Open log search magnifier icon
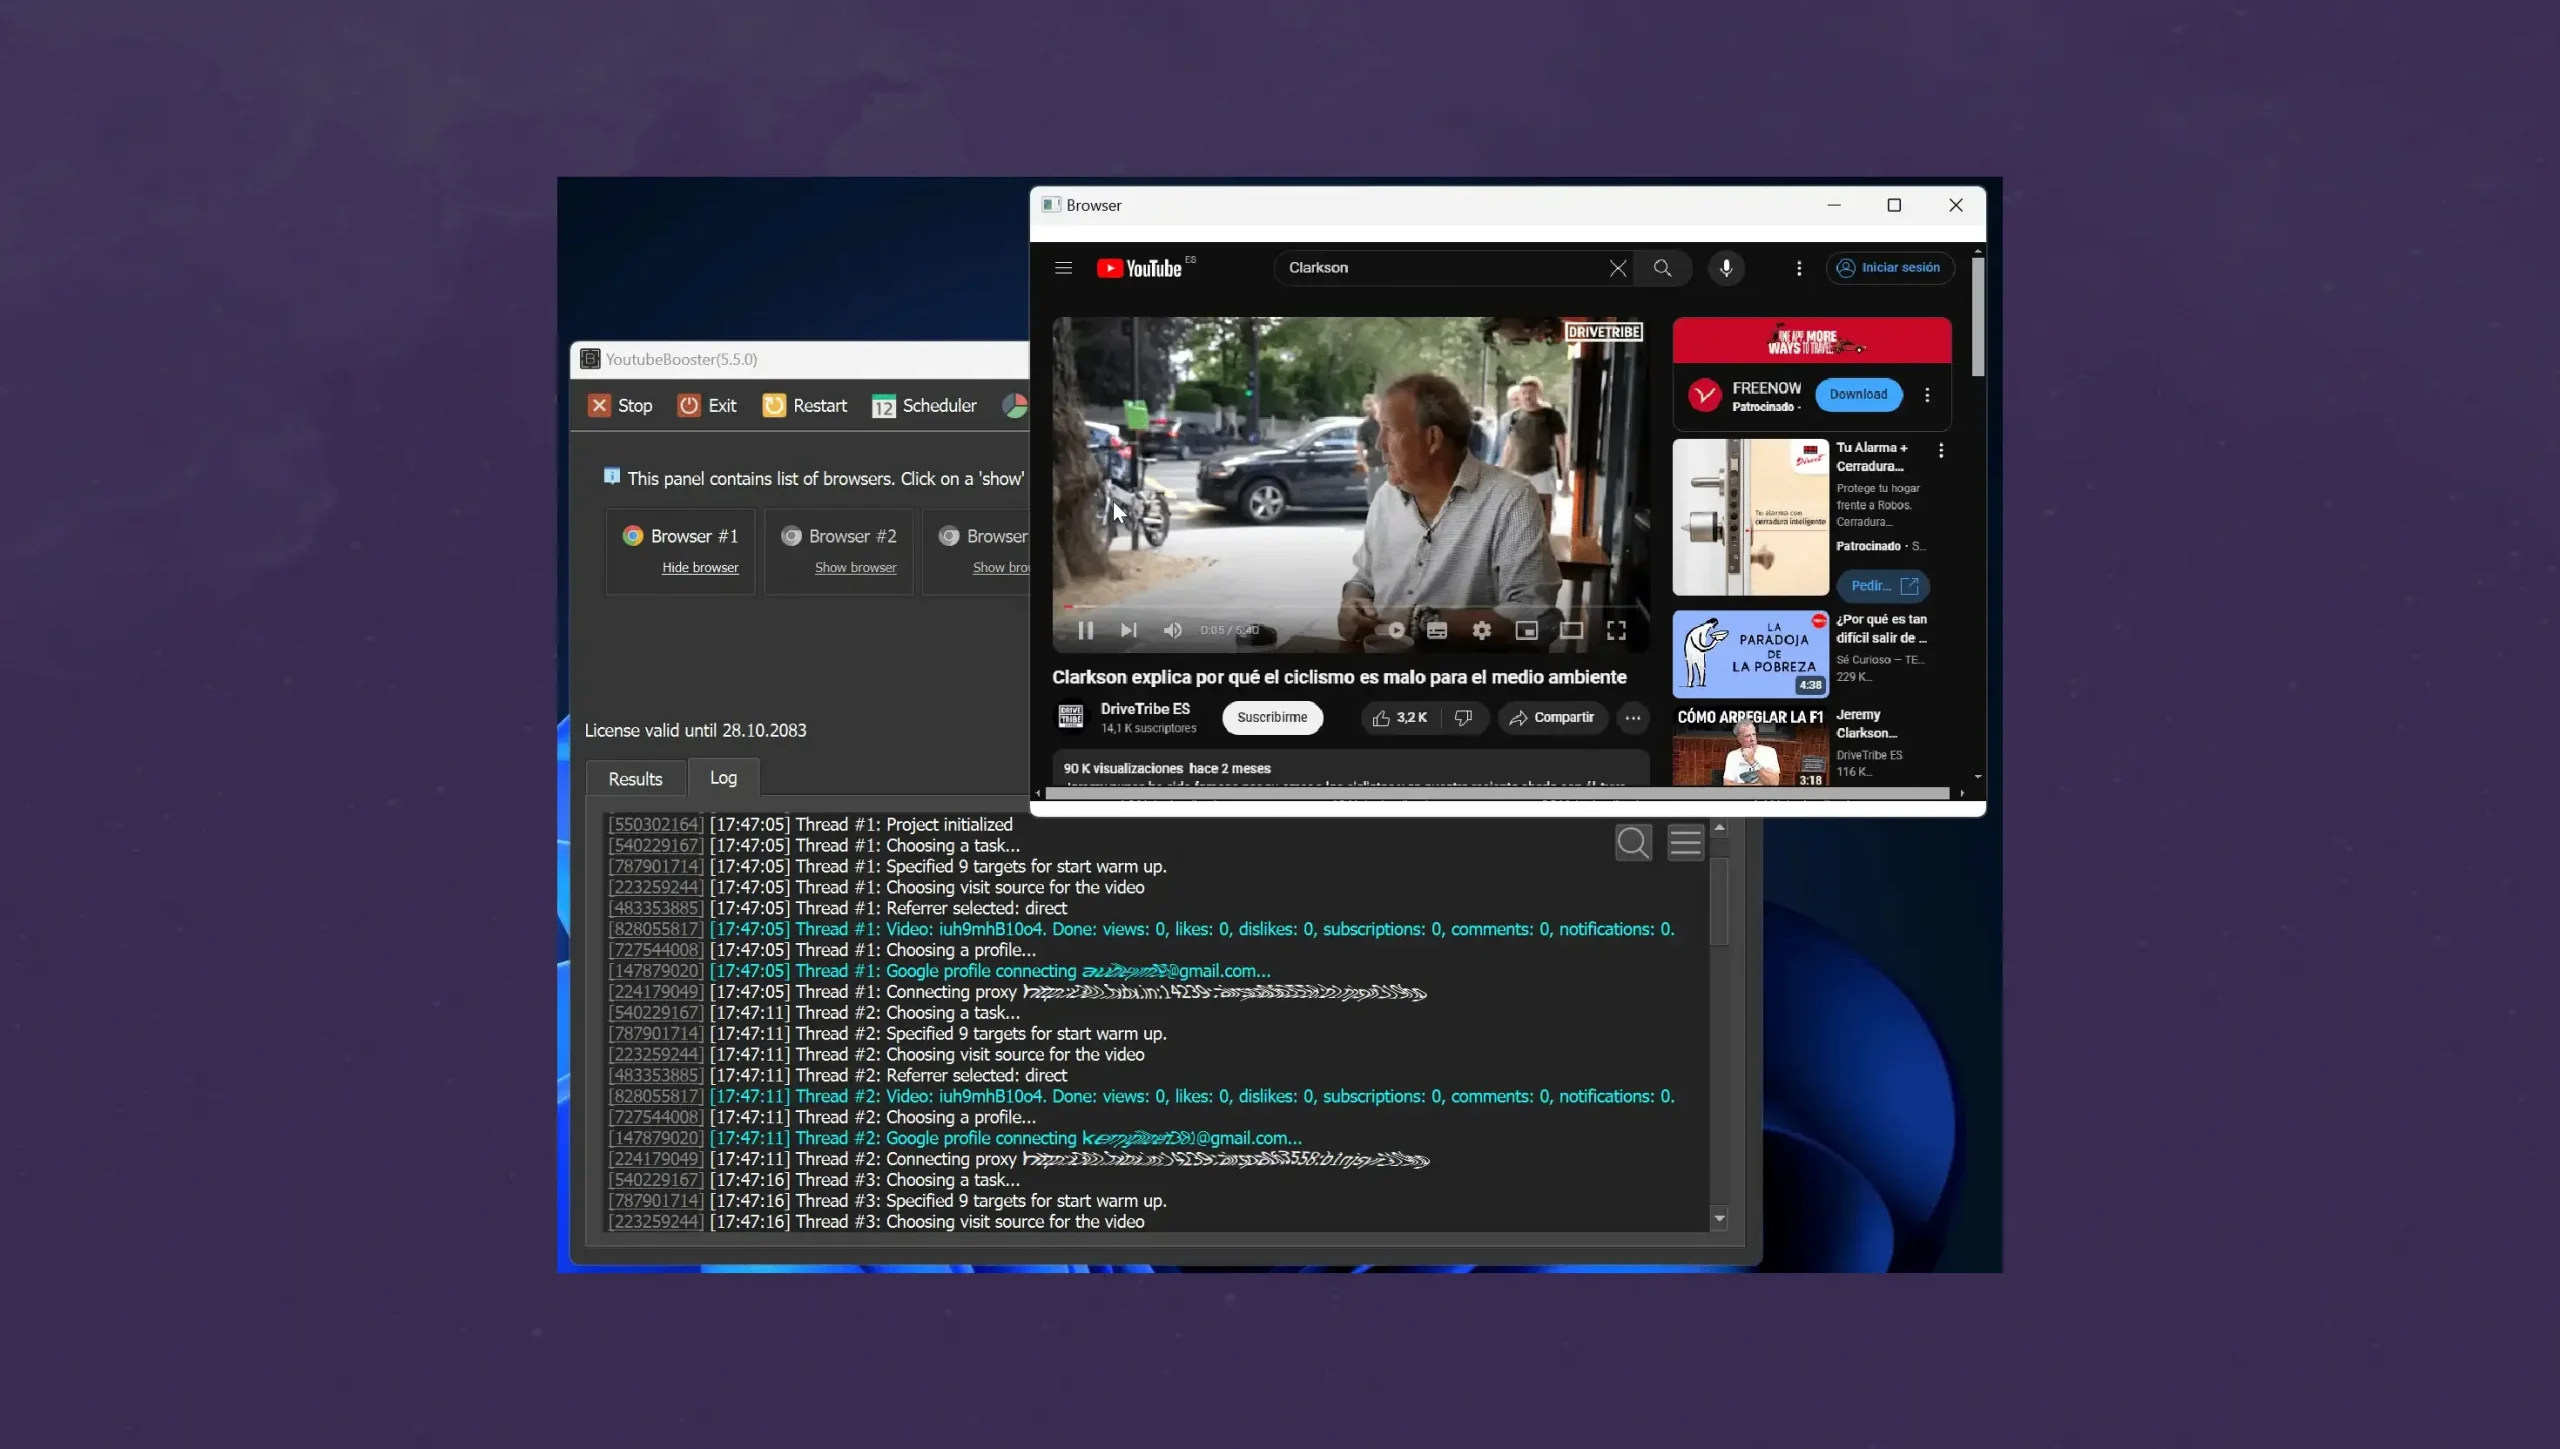 point(1633,842)
